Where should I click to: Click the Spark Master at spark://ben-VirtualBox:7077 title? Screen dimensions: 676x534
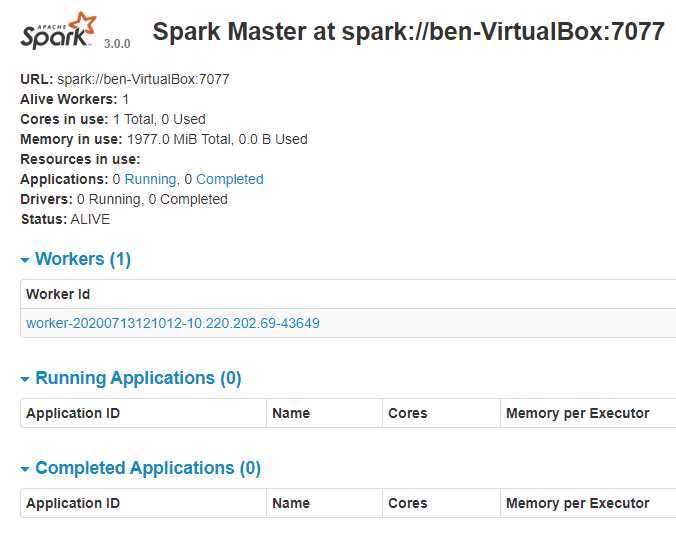(x=409, y=31)
